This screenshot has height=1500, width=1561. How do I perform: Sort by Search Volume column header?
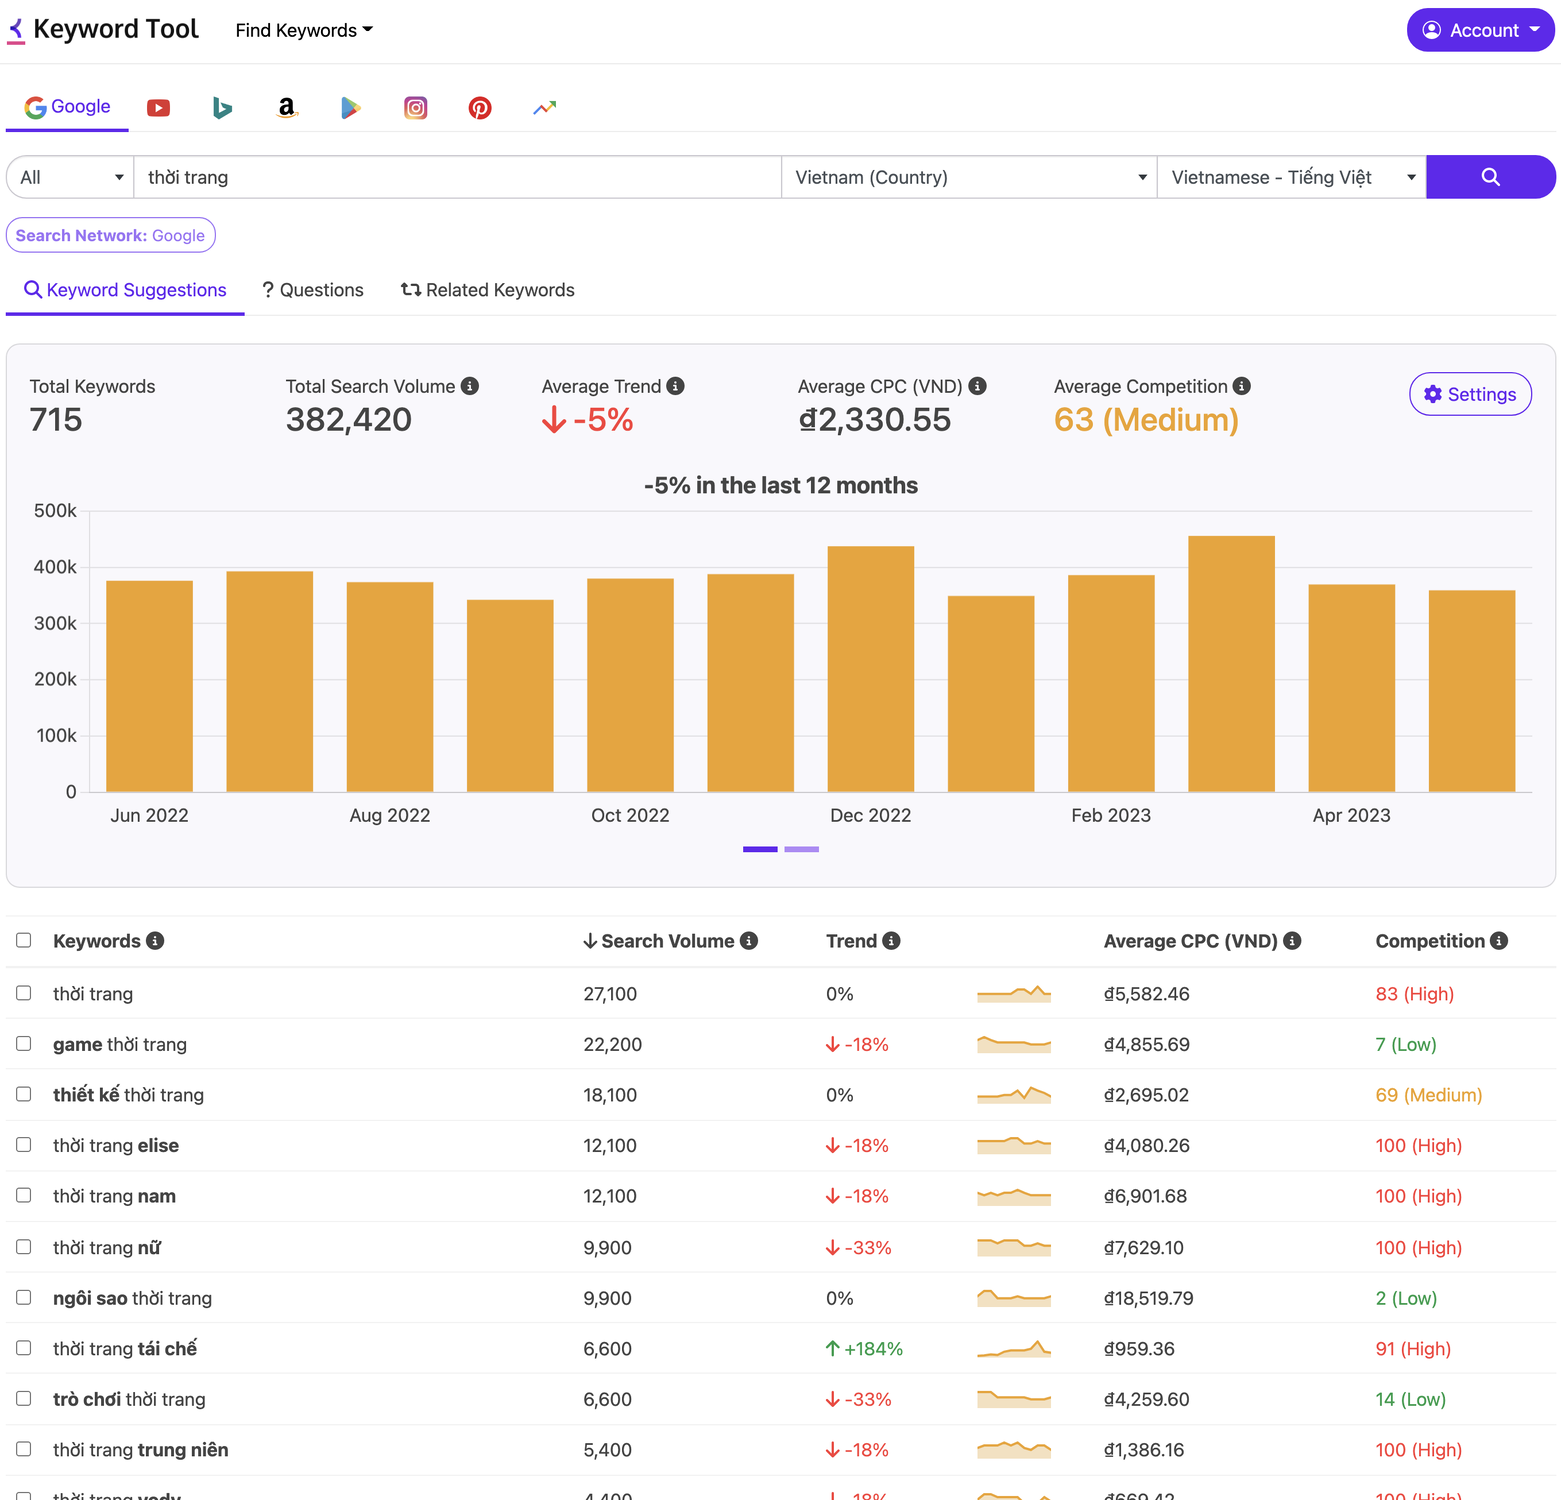tap(669, 941)
